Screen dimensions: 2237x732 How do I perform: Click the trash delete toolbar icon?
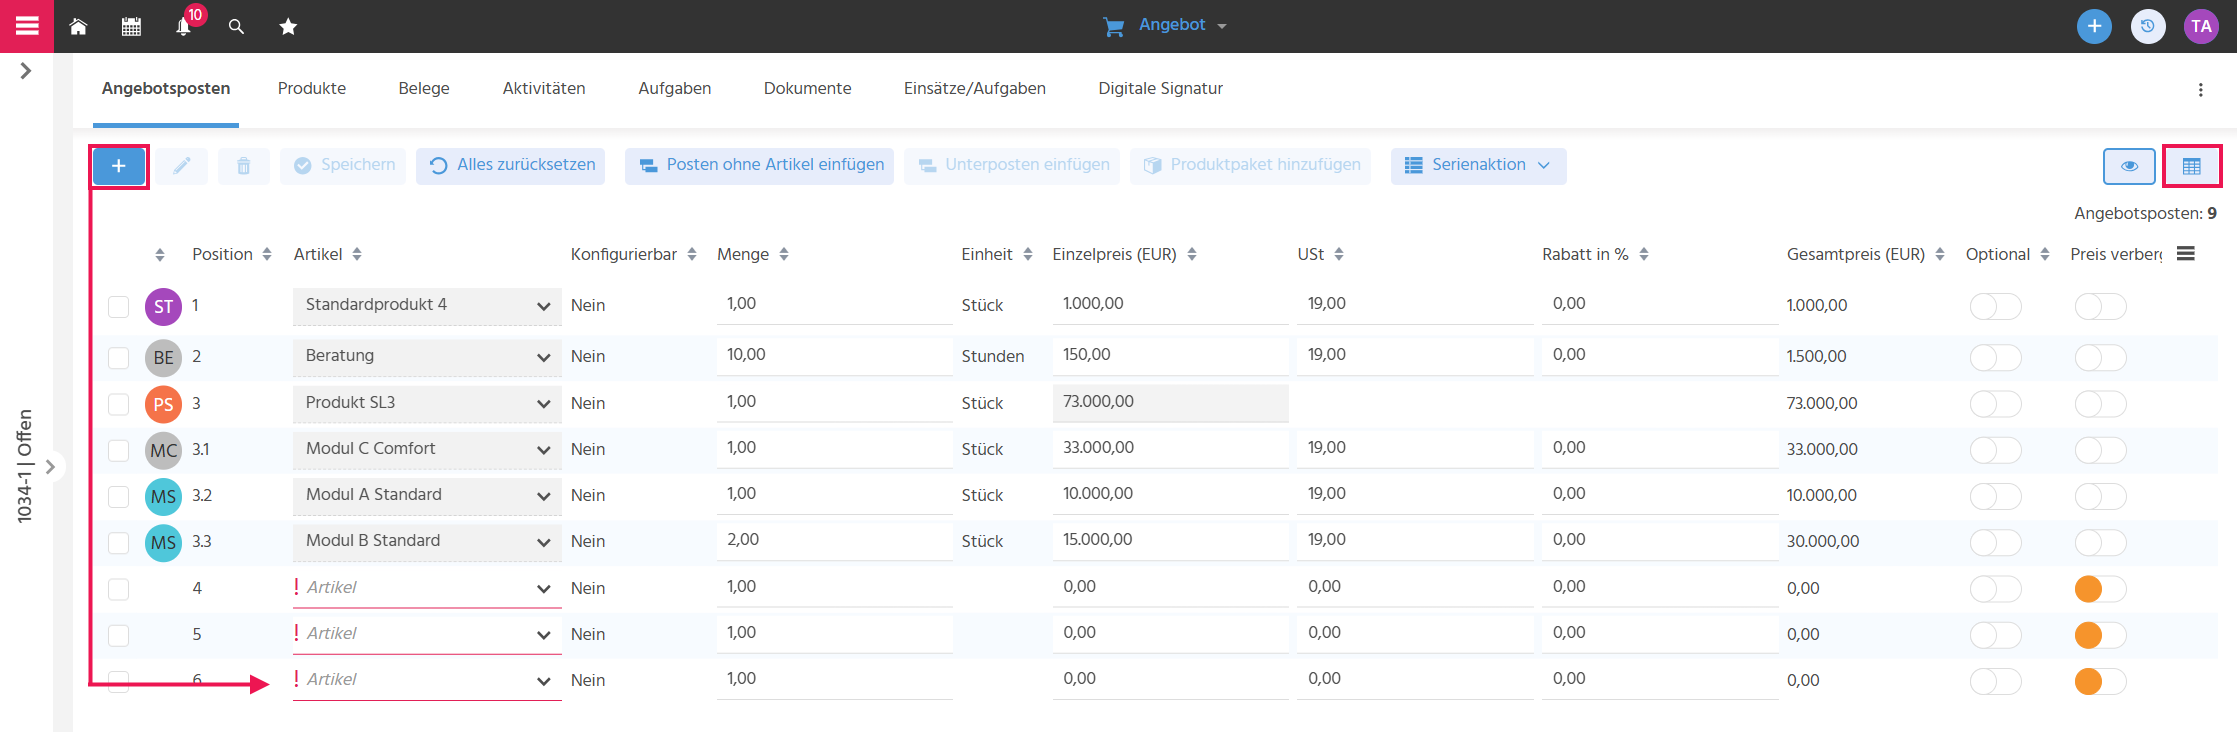[x=243, y=166]
